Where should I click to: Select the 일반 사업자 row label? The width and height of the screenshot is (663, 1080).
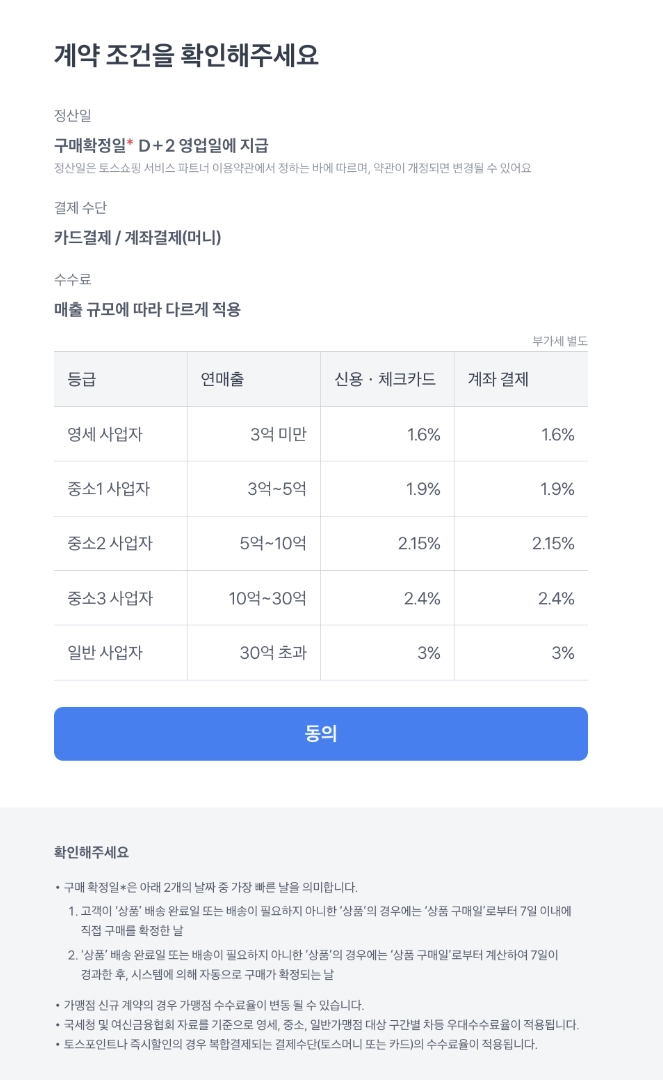(x=104, y=653)
